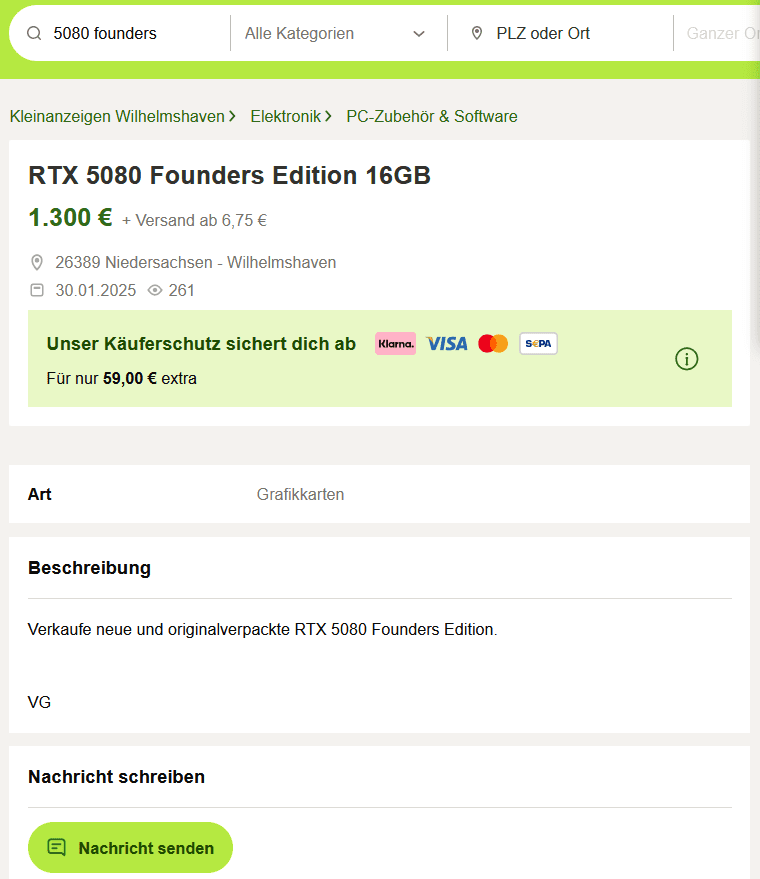Open PC-Zubehör & Software breadcrumb
The width and height of the screenshot is (760, 879).
click(x=432, y=116)
